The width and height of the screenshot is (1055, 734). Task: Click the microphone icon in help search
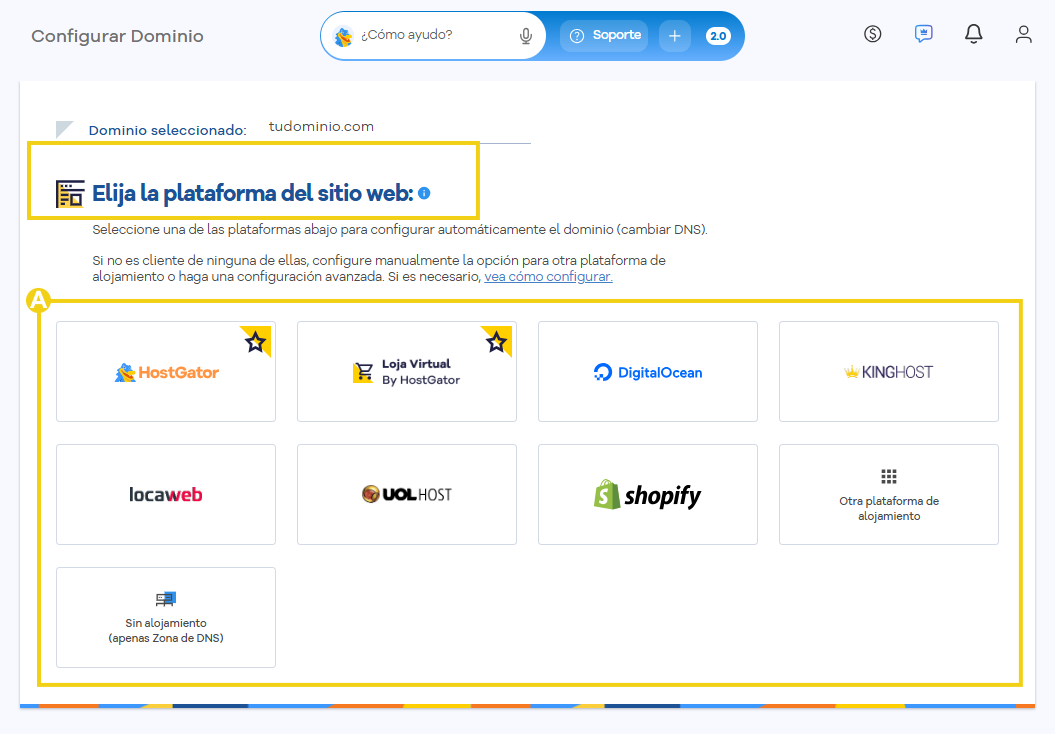pyautogui.click(x=525, y=36)
